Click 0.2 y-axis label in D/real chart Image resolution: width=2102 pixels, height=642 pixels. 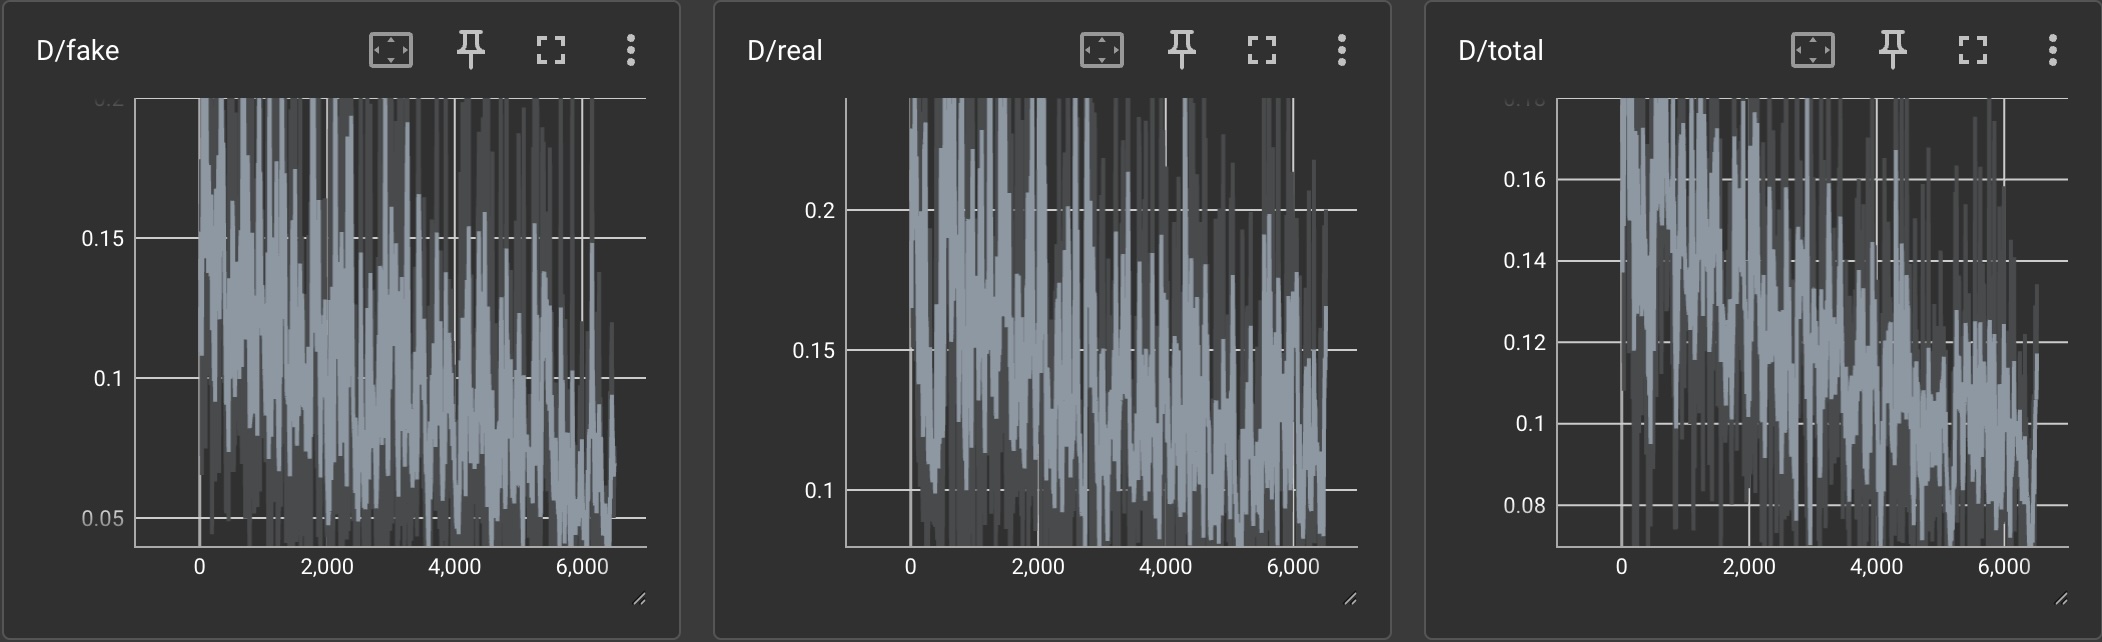coord(820,210)
